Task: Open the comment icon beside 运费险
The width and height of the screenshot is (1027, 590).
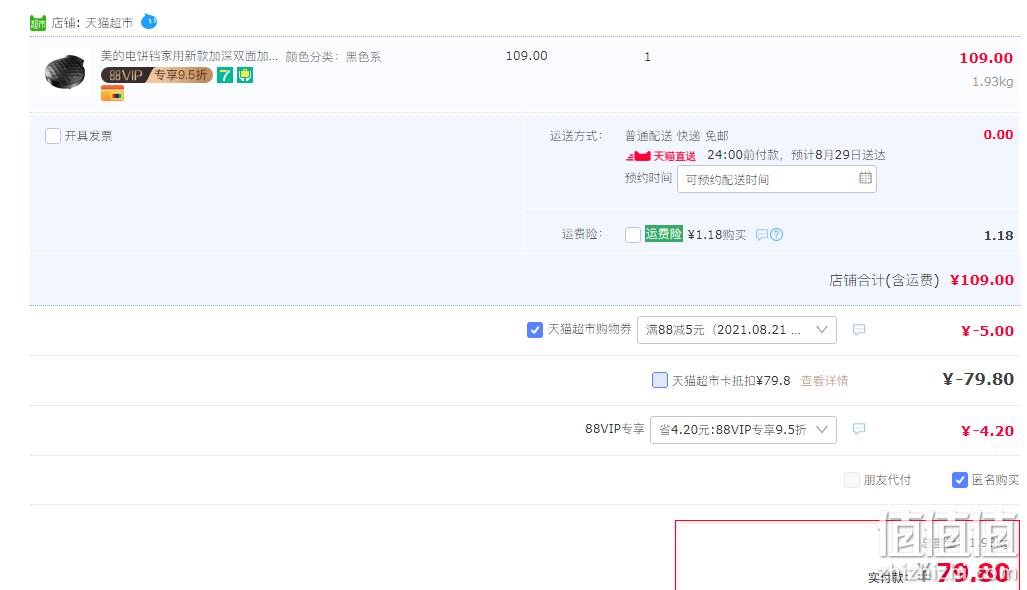Action: click(x=761, y=234)
